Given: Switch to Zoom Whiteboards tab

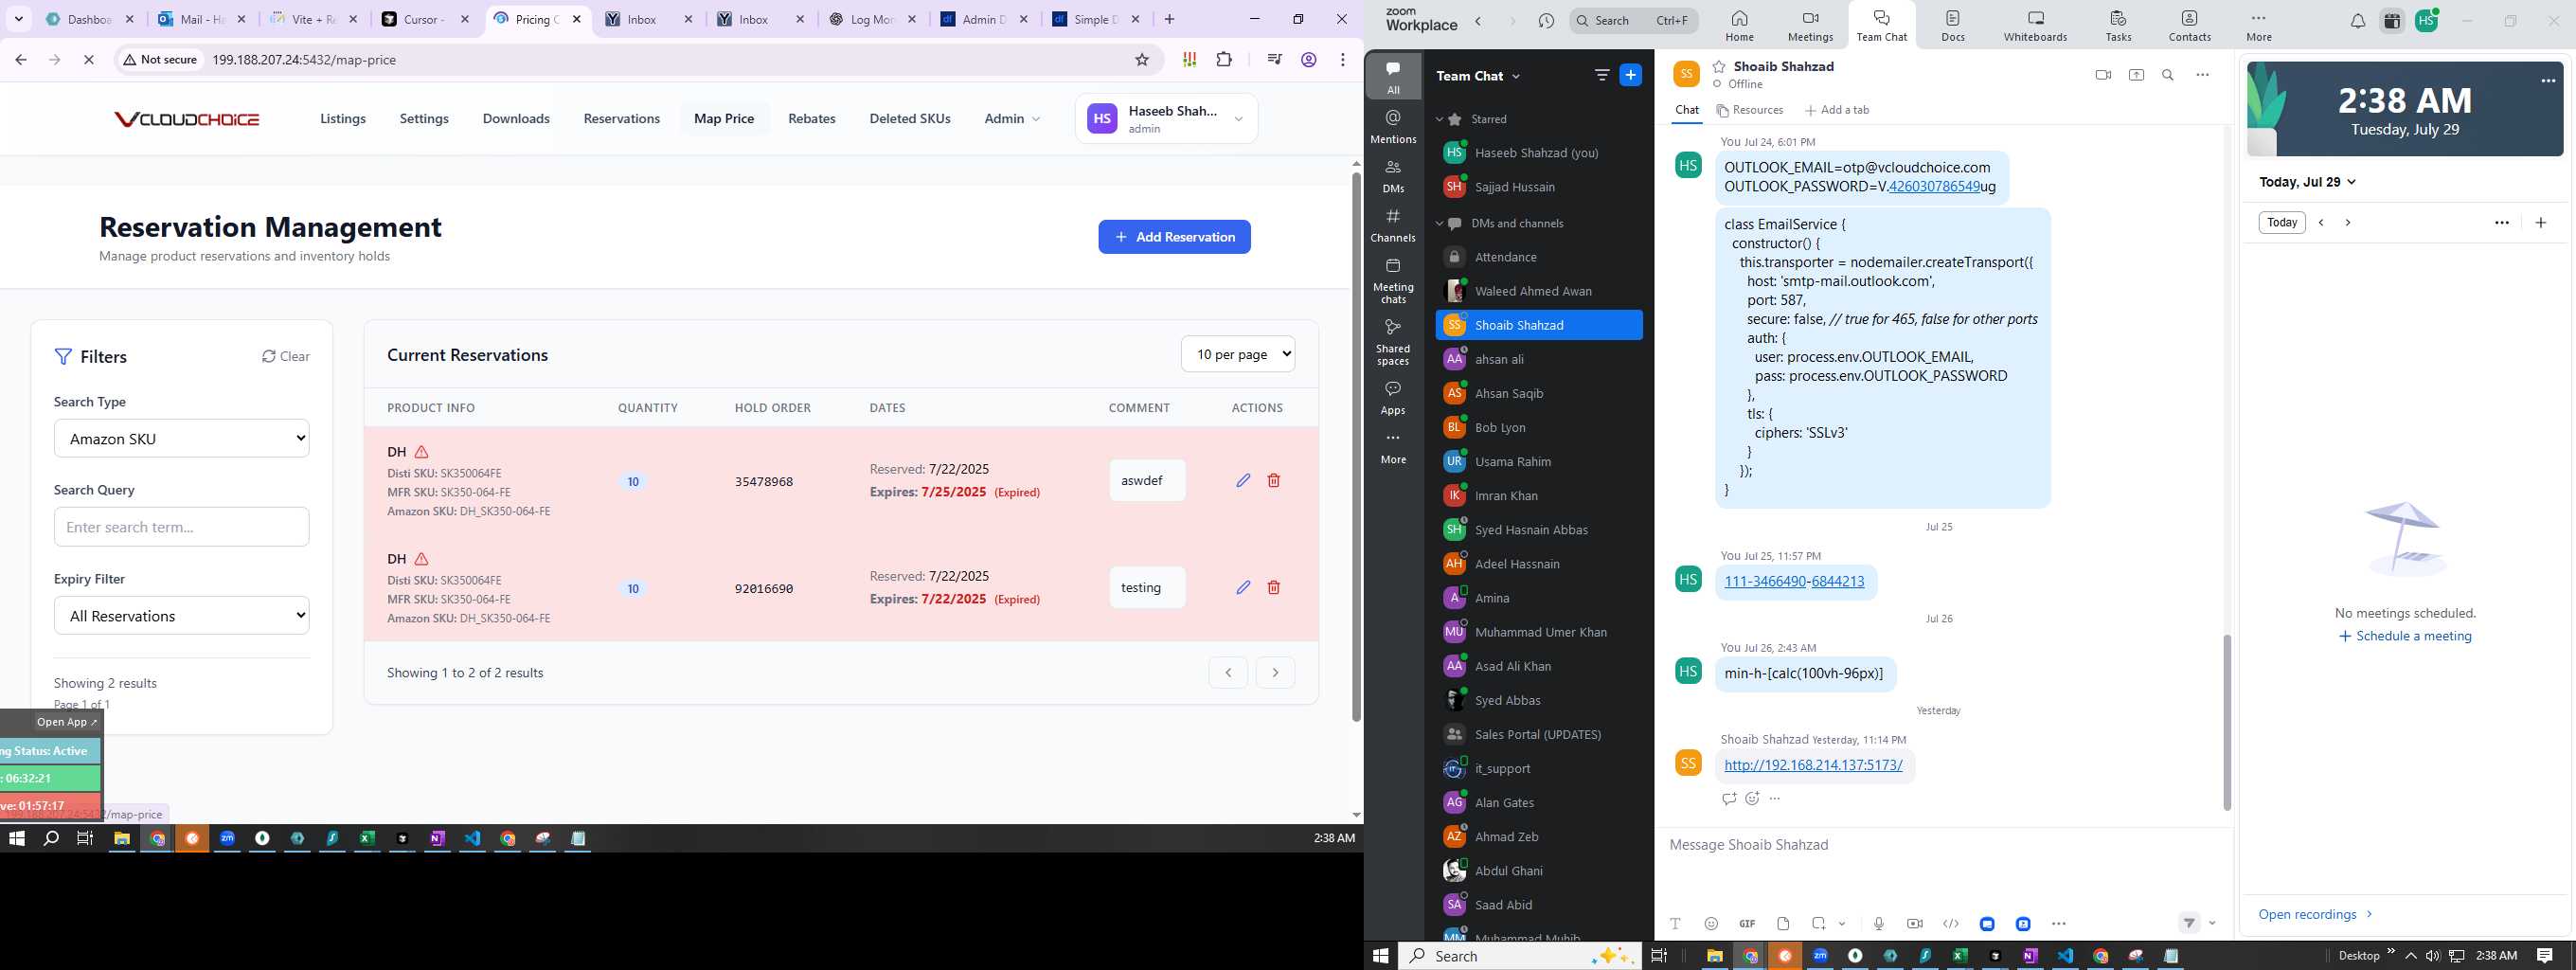Looking at the screenshot, I should tap(2035, 26).
